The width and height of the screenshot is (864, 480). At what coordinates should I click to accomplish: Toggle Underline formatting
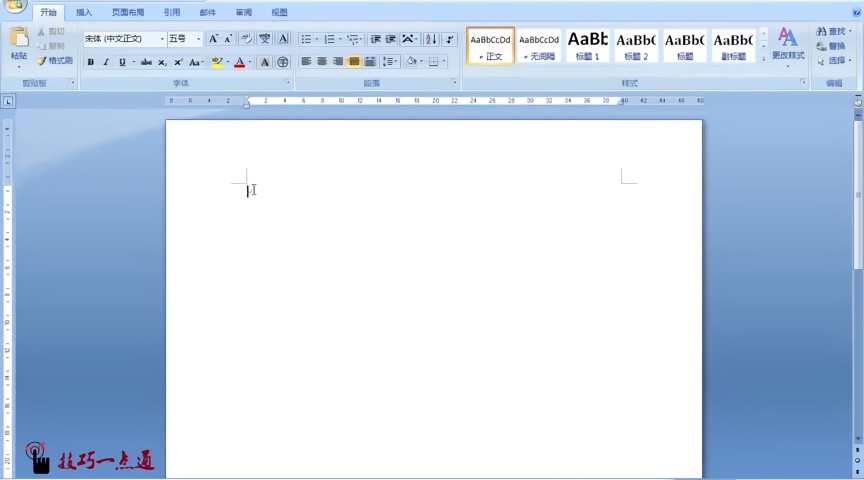click(122, 62)
